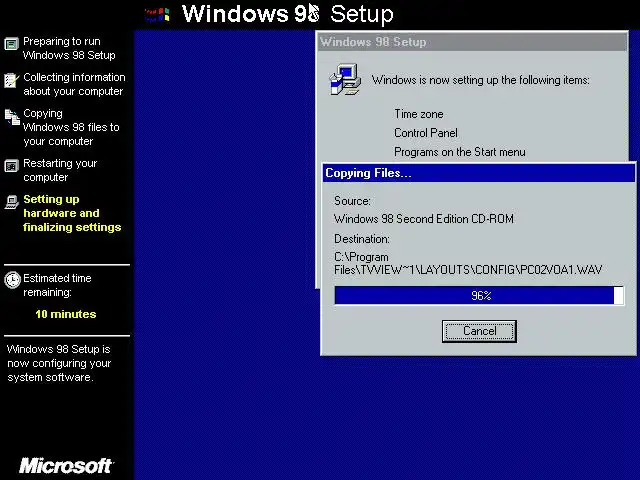
Task: Click the 'Source:' label
Action: coord(352,201)
